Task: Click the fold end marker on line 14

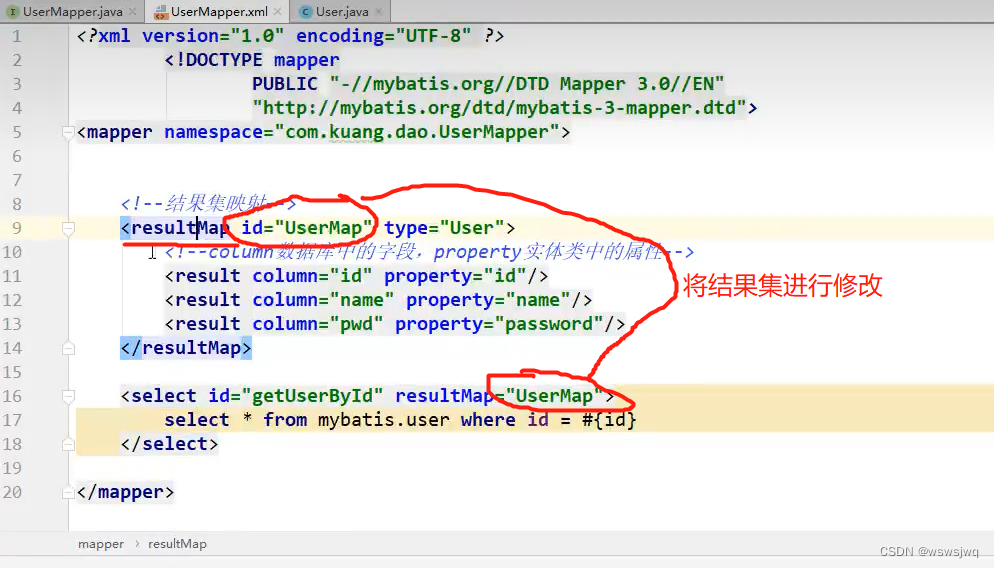Action: [x=68, y=348]
